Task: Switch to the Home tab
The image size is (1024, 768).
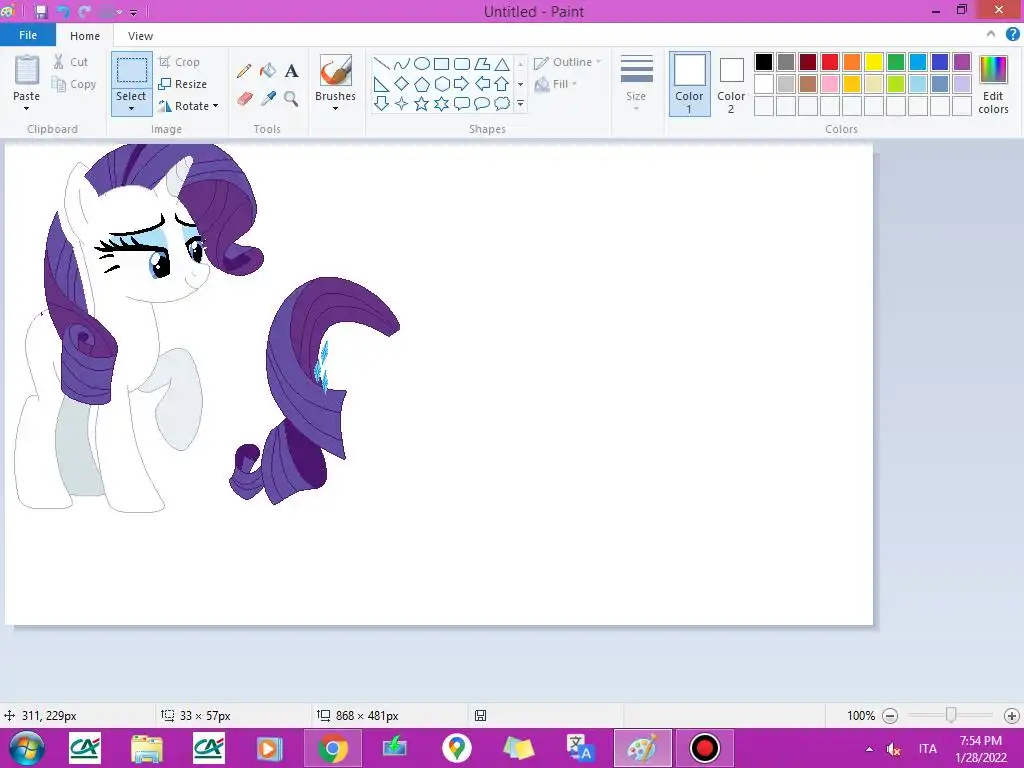Action: (x=85, y=36)
